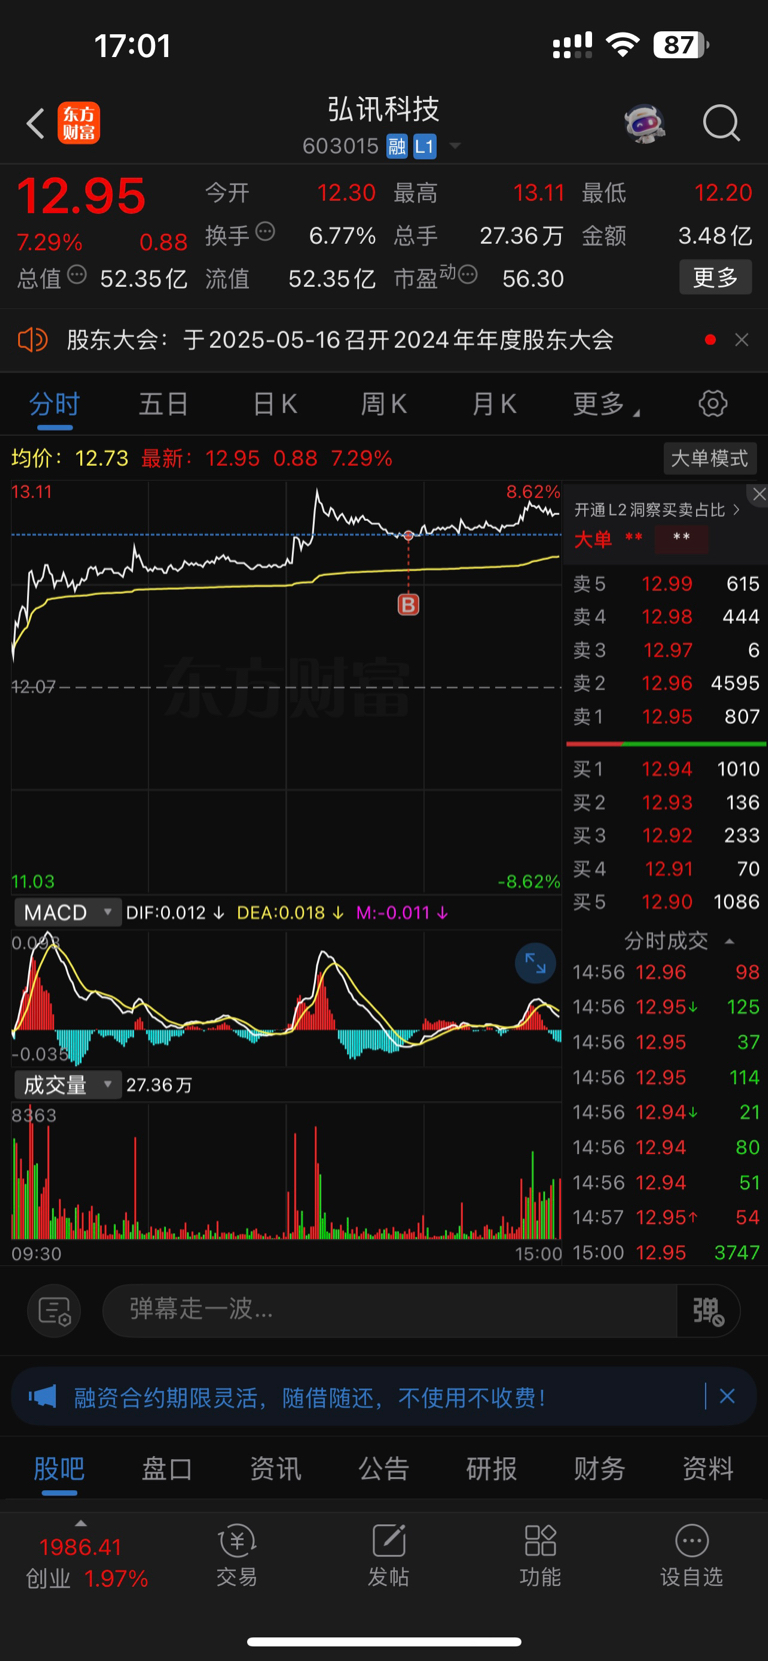
Task: Open the 成交量 indicator dropdown
Action: click(x=67, y=1085)
